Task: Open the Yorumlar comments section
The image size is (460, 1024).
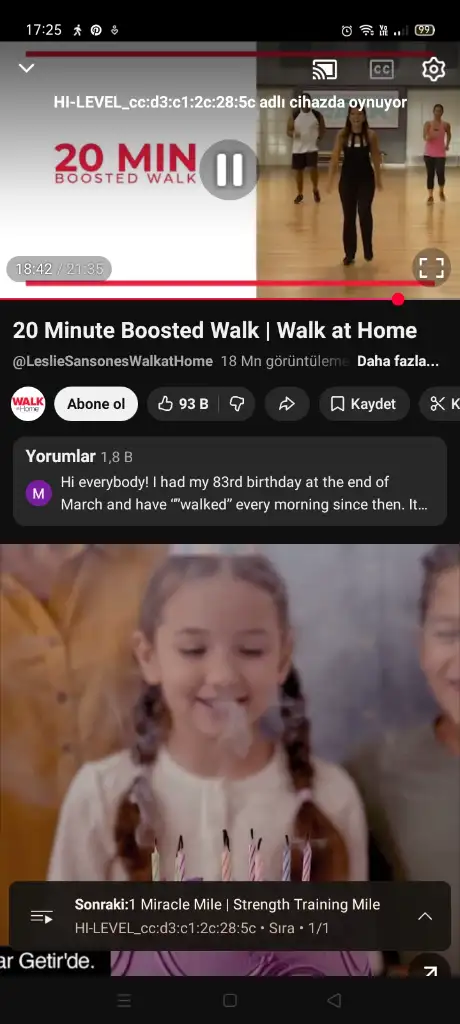Action: [230, 481]
